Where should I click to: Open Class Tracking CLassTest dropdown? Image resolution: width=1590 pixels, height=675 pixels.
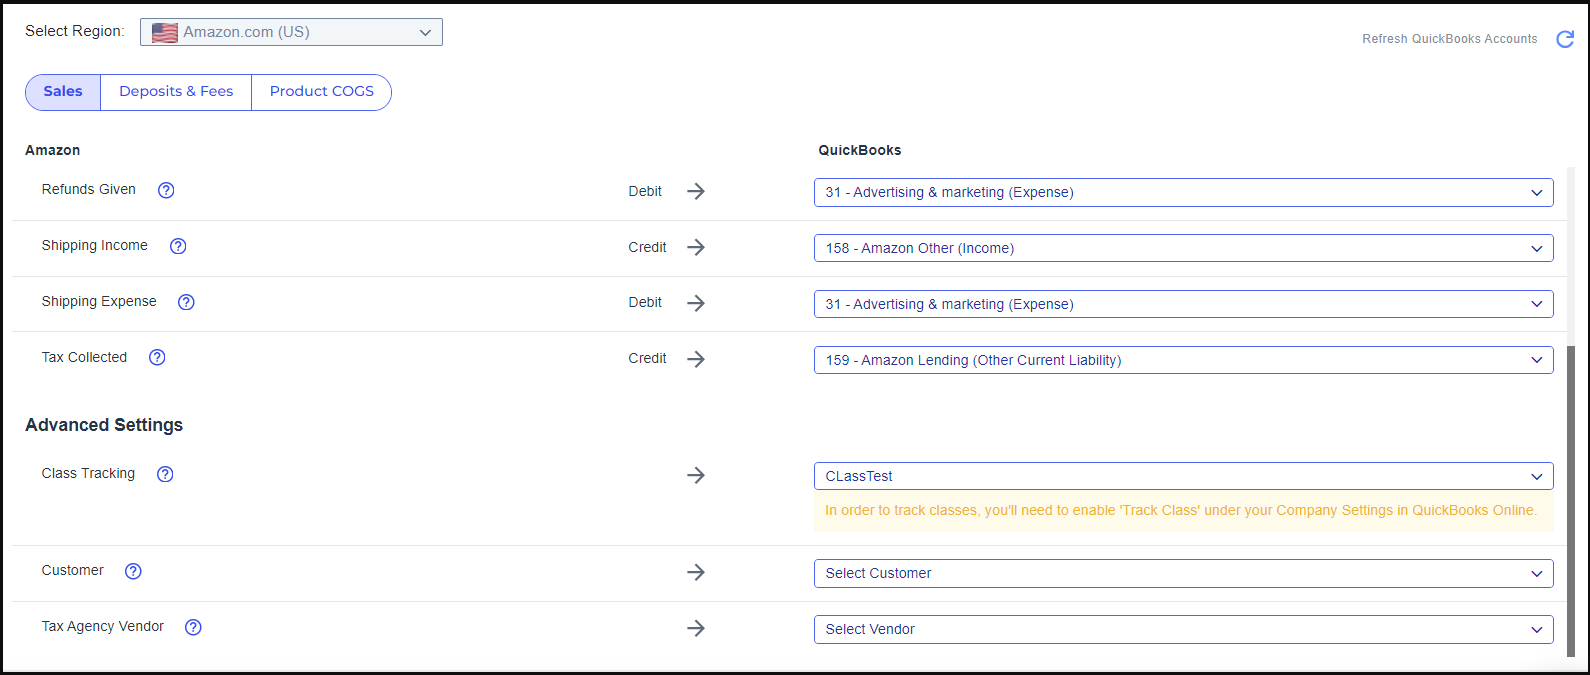click(1183, 476)
